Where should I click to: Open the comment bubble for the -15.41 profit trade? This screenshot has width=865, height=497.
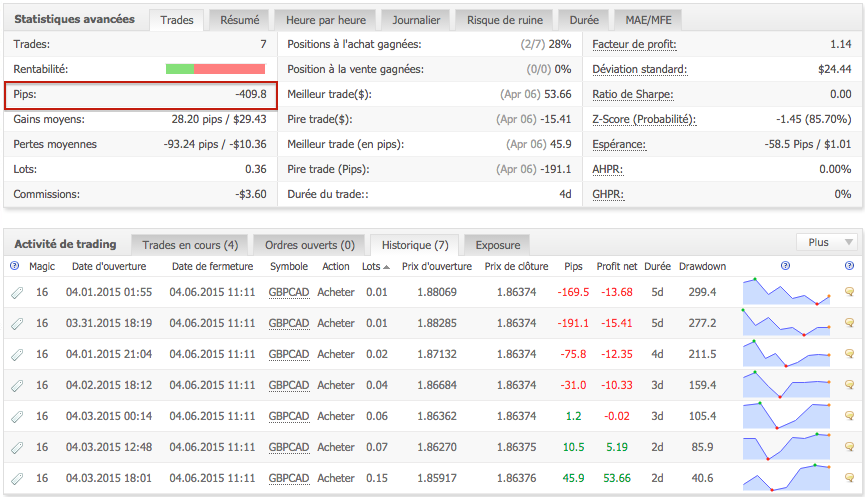point(849,323)
